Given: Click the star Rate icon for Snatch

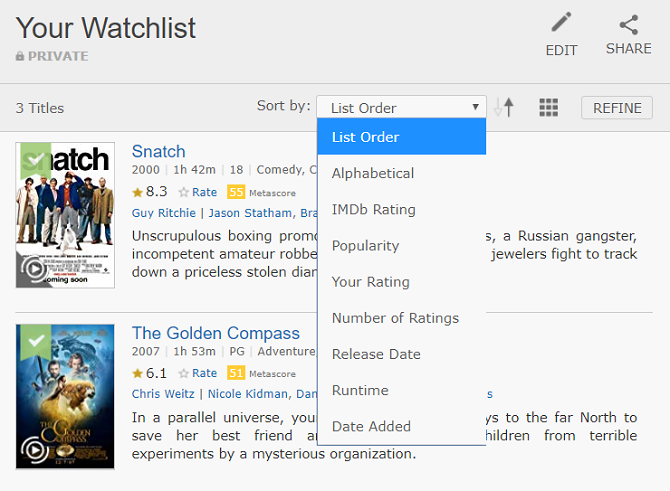Looking at the screenshot, I should [184, 192].
